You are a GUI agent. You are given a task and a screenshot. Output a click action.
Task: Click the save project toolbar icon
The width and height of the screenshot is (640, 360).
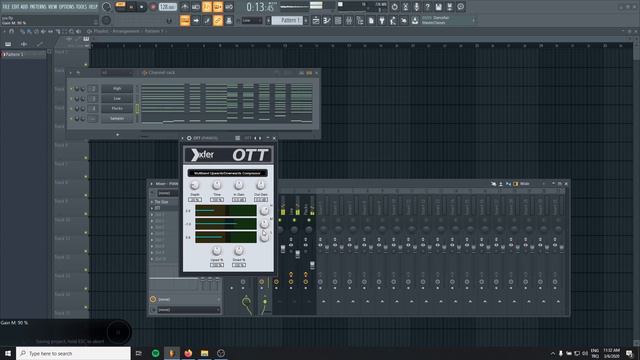coord(438,7)
